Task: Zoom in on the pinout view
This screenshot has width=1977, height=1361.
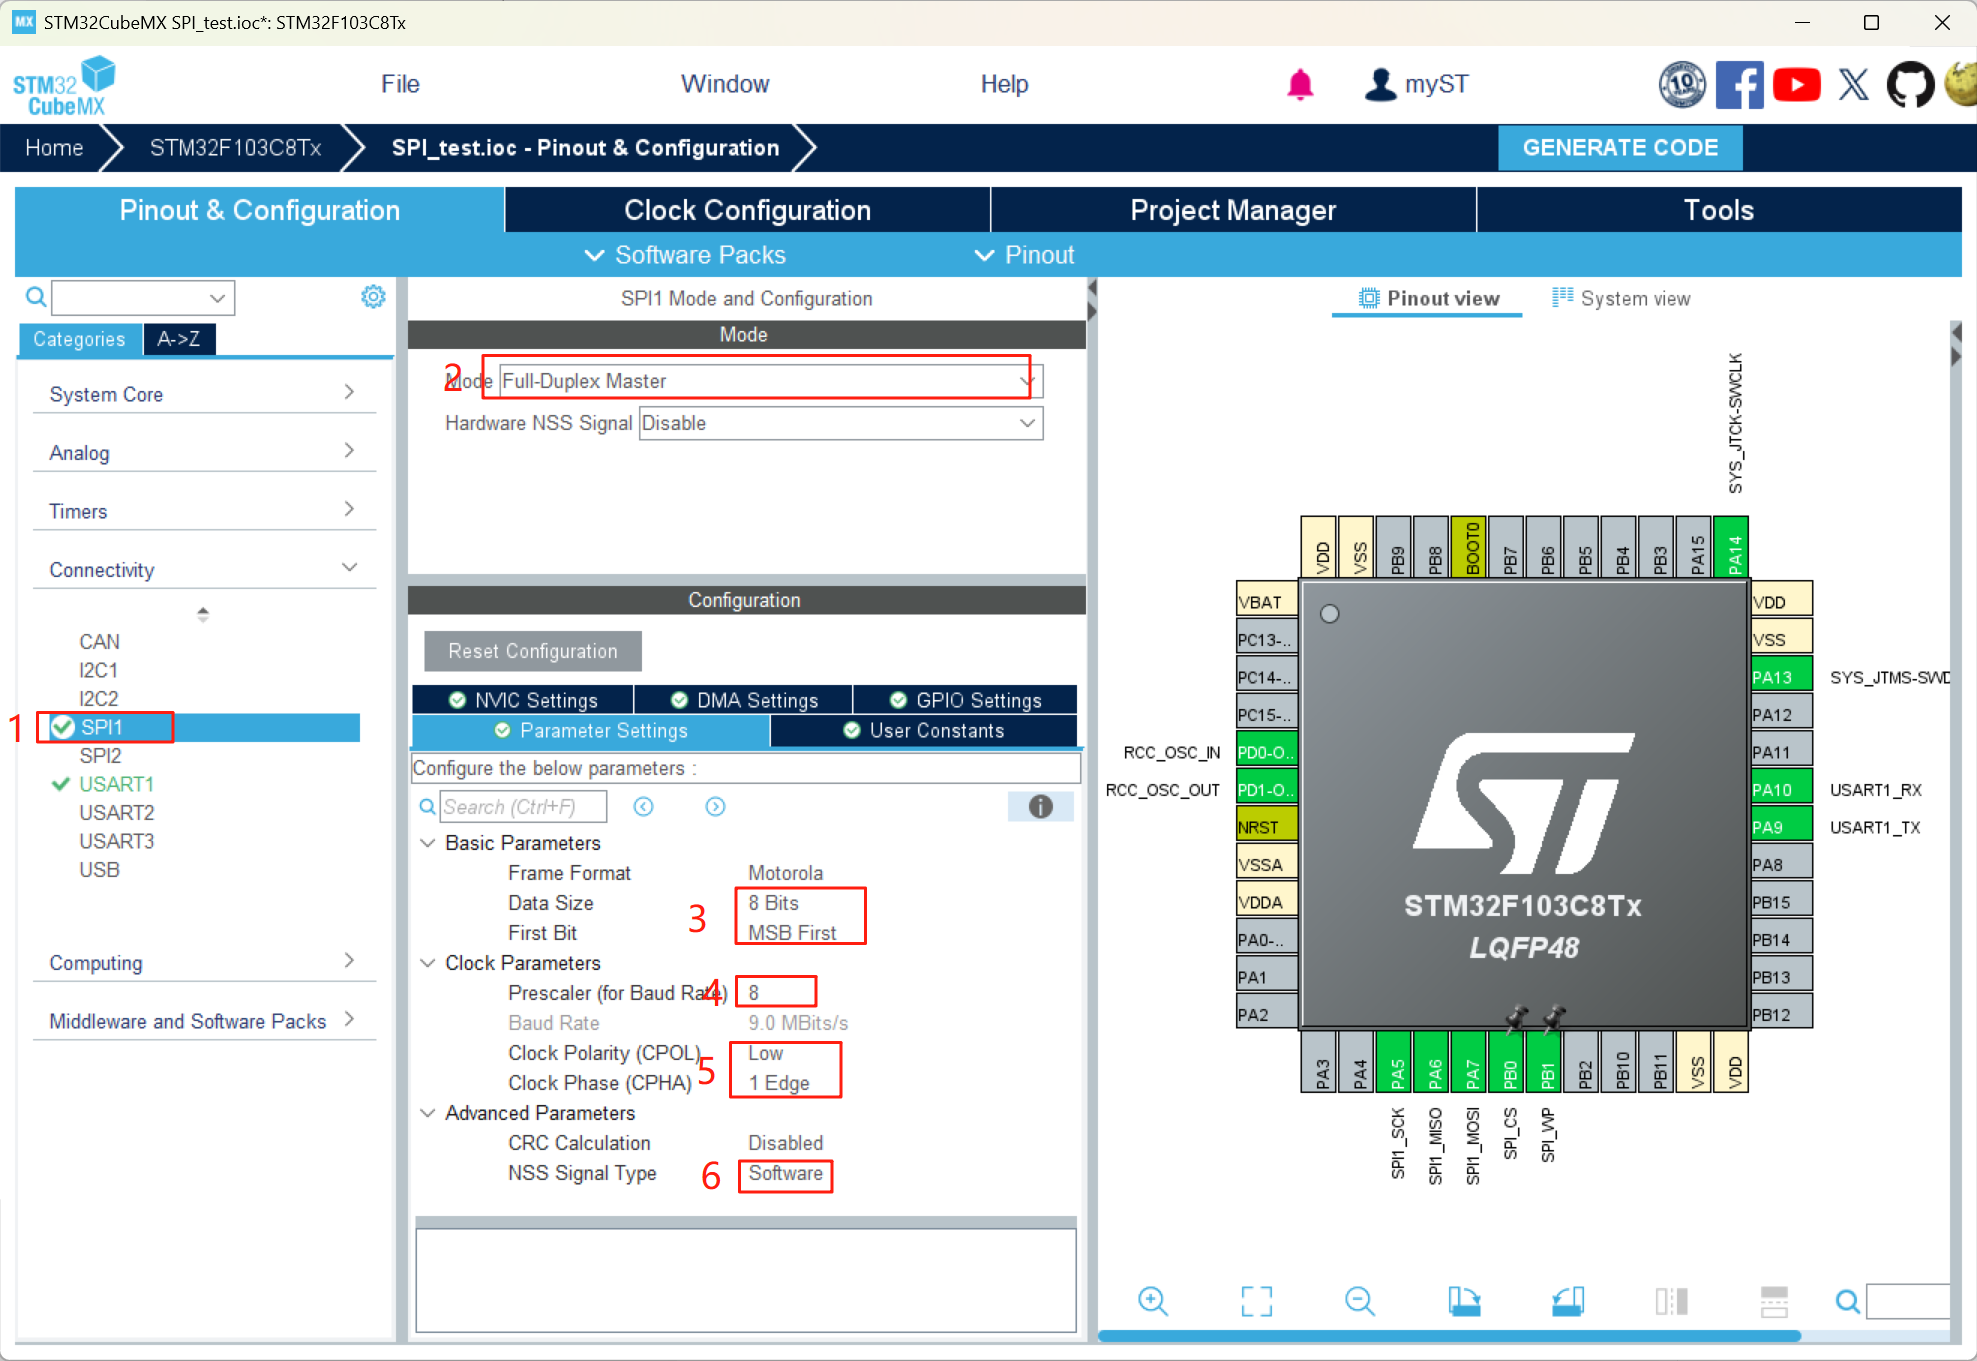Action: [1152, 1301]
